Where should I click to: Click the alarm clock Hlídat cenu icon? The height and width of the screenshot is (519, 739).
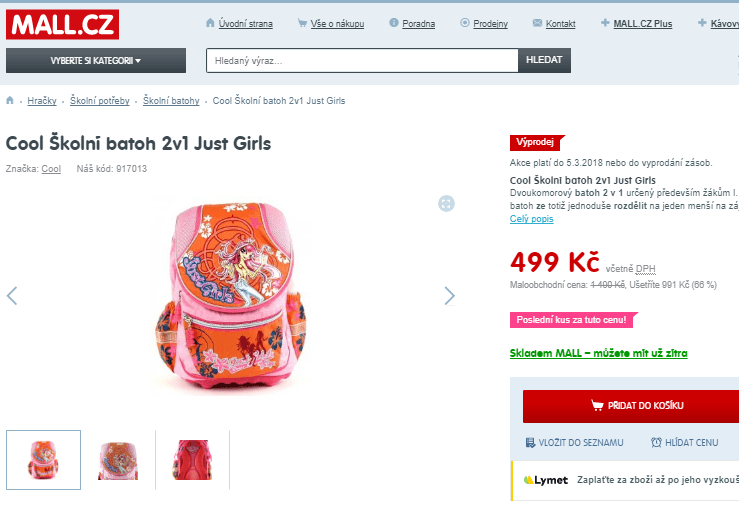click(656, 442)
